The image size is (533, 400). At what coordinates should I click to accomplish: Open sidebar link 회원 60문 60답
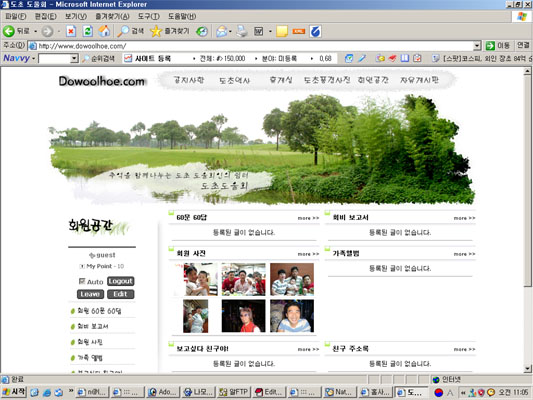[x=99, y=311]
